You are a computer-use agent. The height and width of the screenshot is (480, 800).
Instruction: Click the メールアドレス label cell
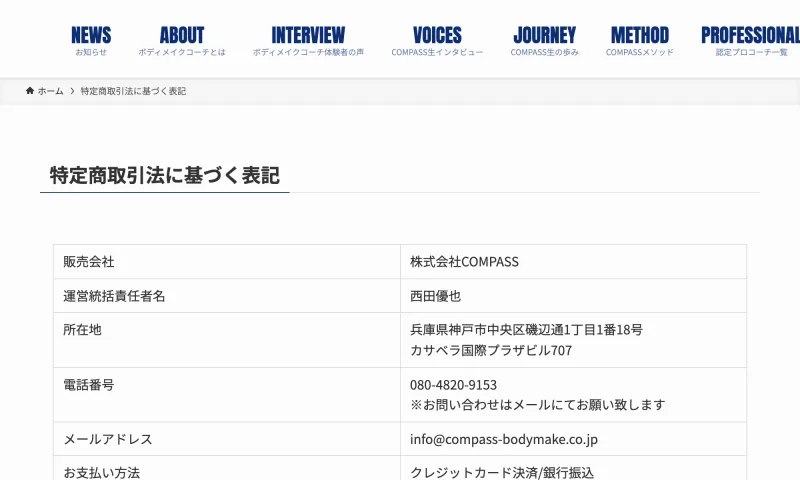coord(227,439)
